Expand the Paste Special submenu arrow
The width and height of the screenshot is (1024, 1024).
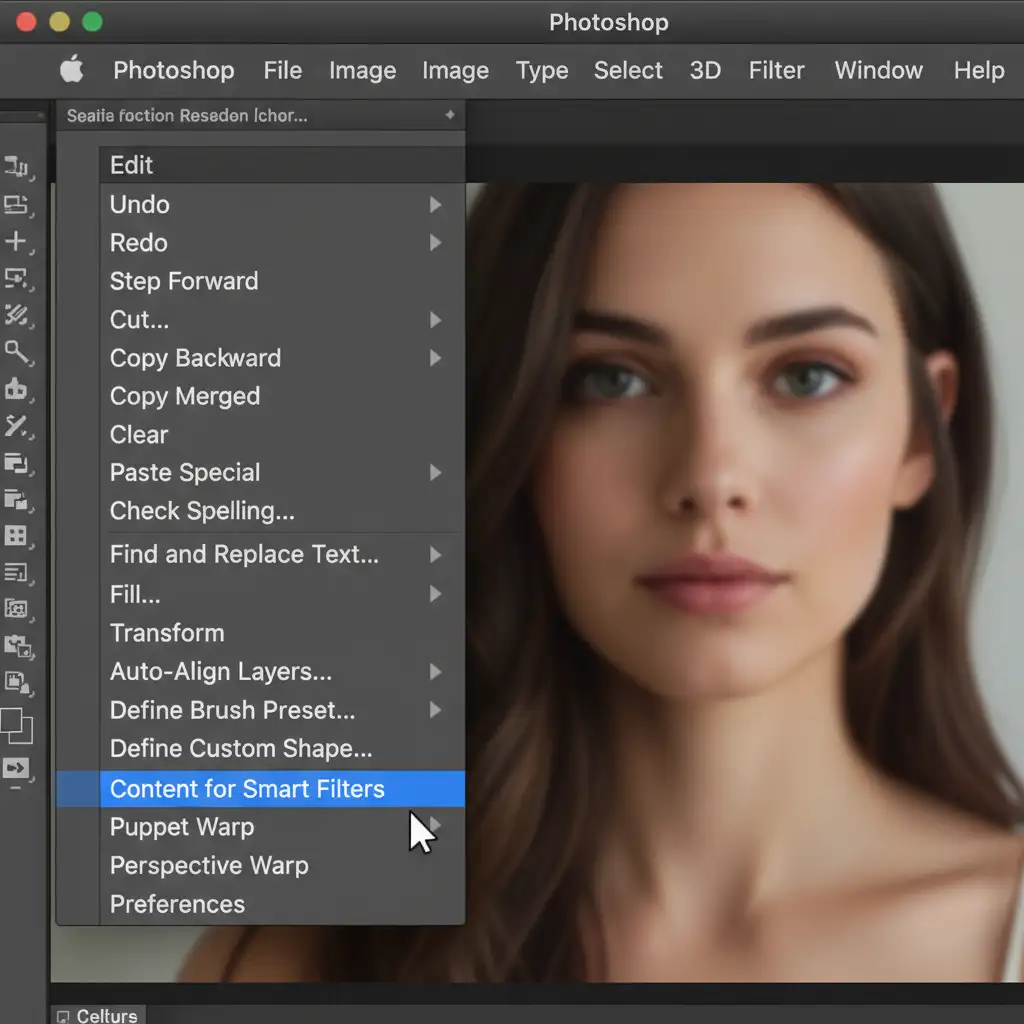click(x=435, y=473)
